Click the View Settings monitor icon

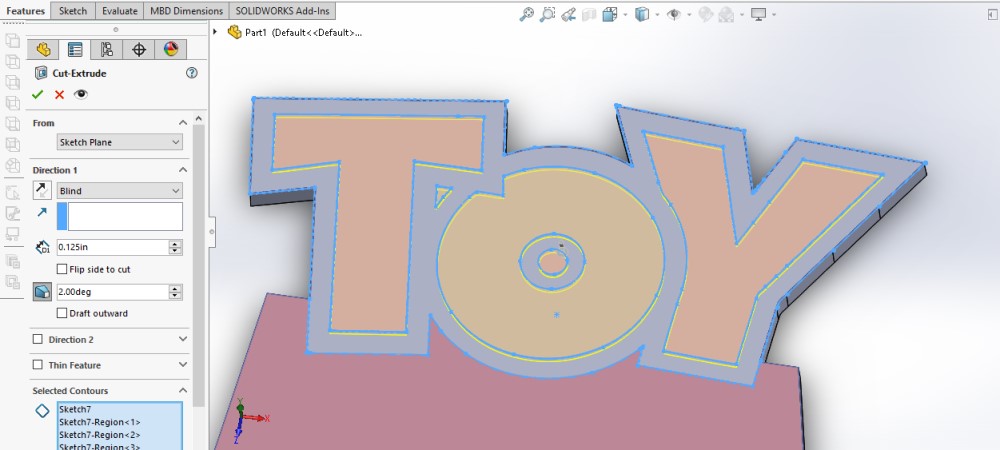point(758,14)
